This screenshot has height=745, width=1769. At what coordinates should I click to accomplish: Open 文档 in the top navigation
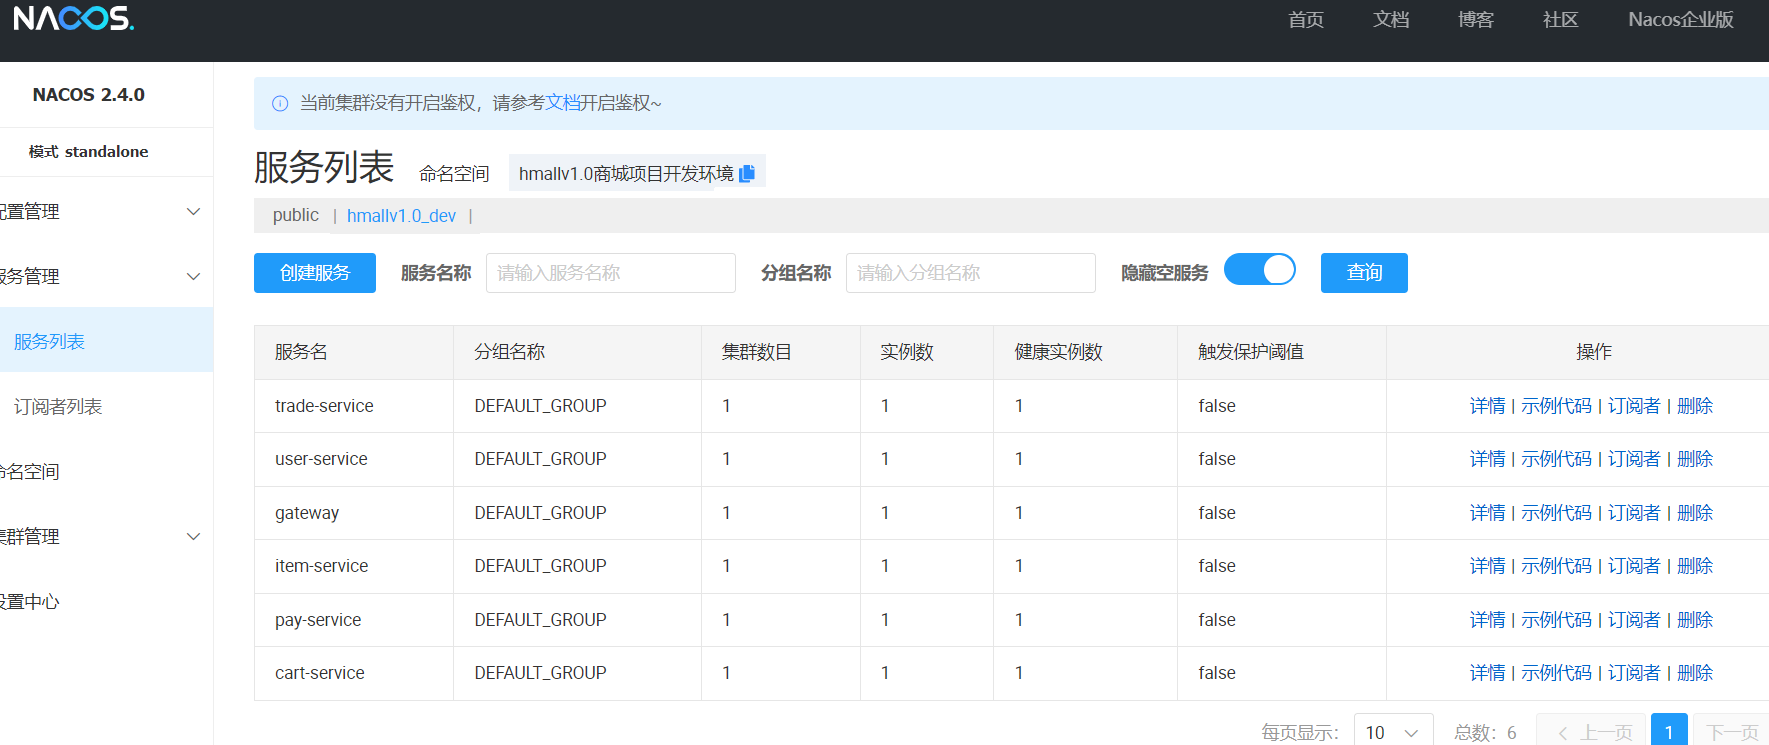click(x=1391, y=20)
